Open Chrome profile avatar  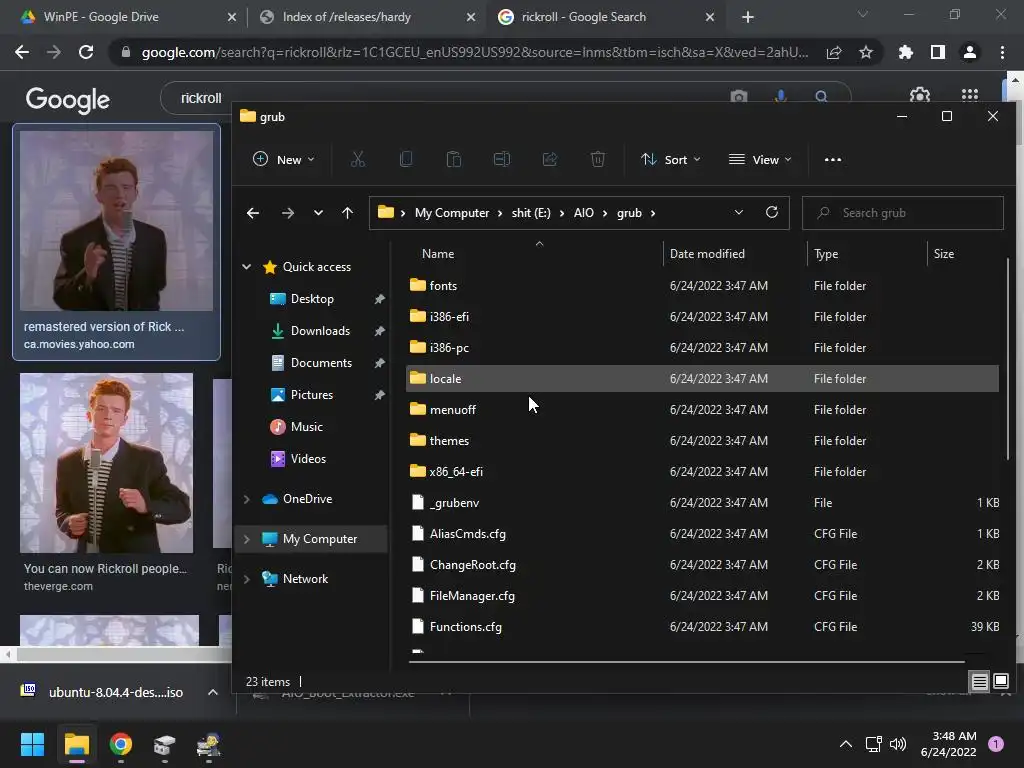pyautogui.click(x=970, y=52)
